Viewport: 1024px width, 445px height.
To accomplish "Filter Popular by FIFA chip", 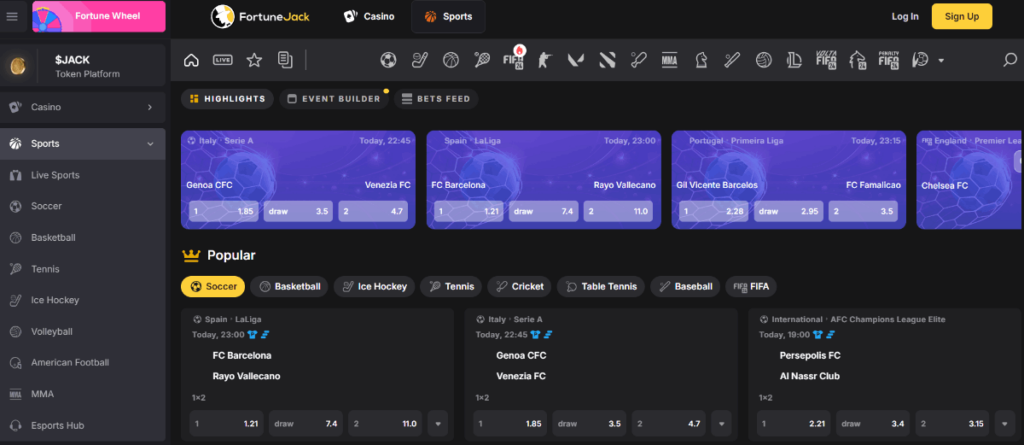I will click(751, 286).
